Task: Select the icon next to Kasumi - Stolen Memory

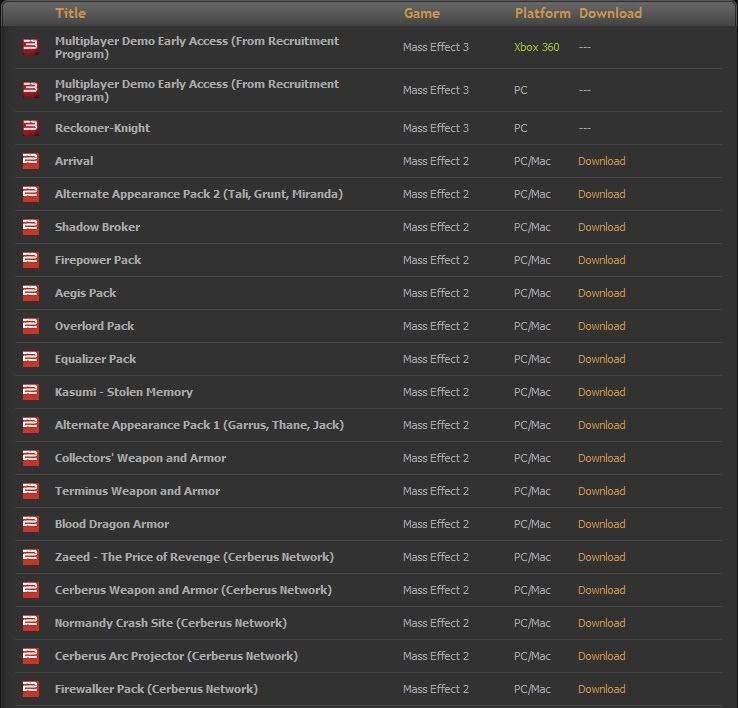Action: pos(31,391)
